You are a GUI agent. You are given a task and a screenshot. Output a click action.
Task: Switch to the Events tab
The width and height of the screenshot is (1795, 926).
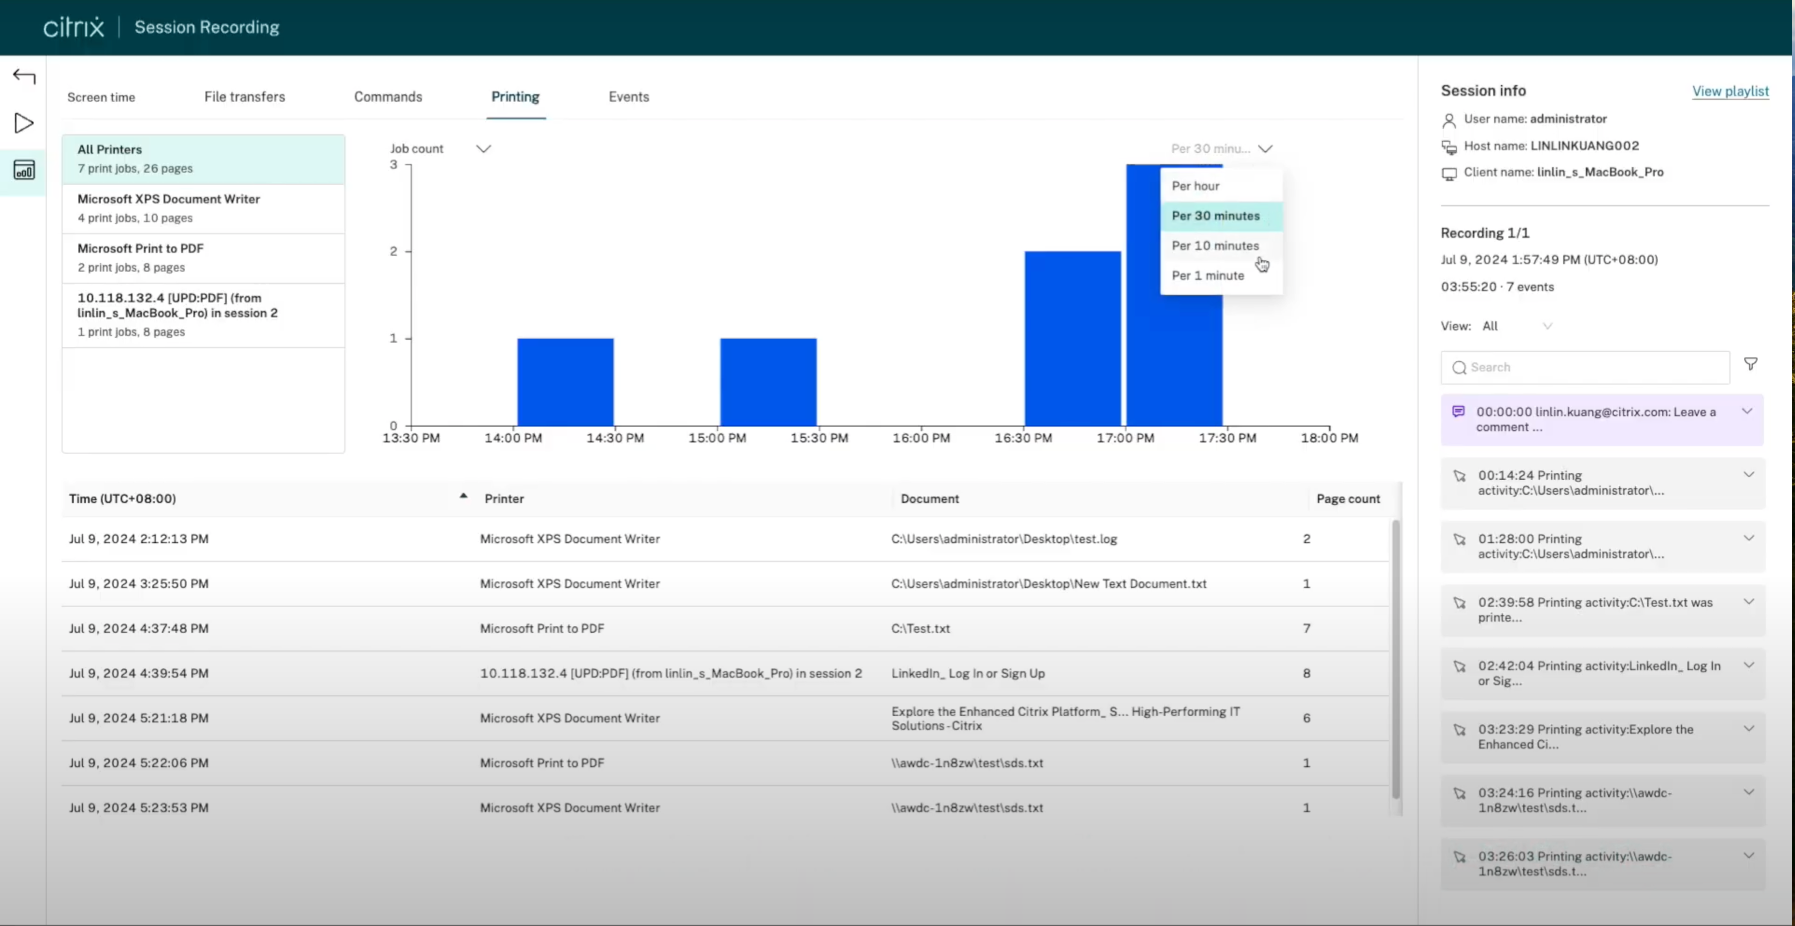point(628,97)
